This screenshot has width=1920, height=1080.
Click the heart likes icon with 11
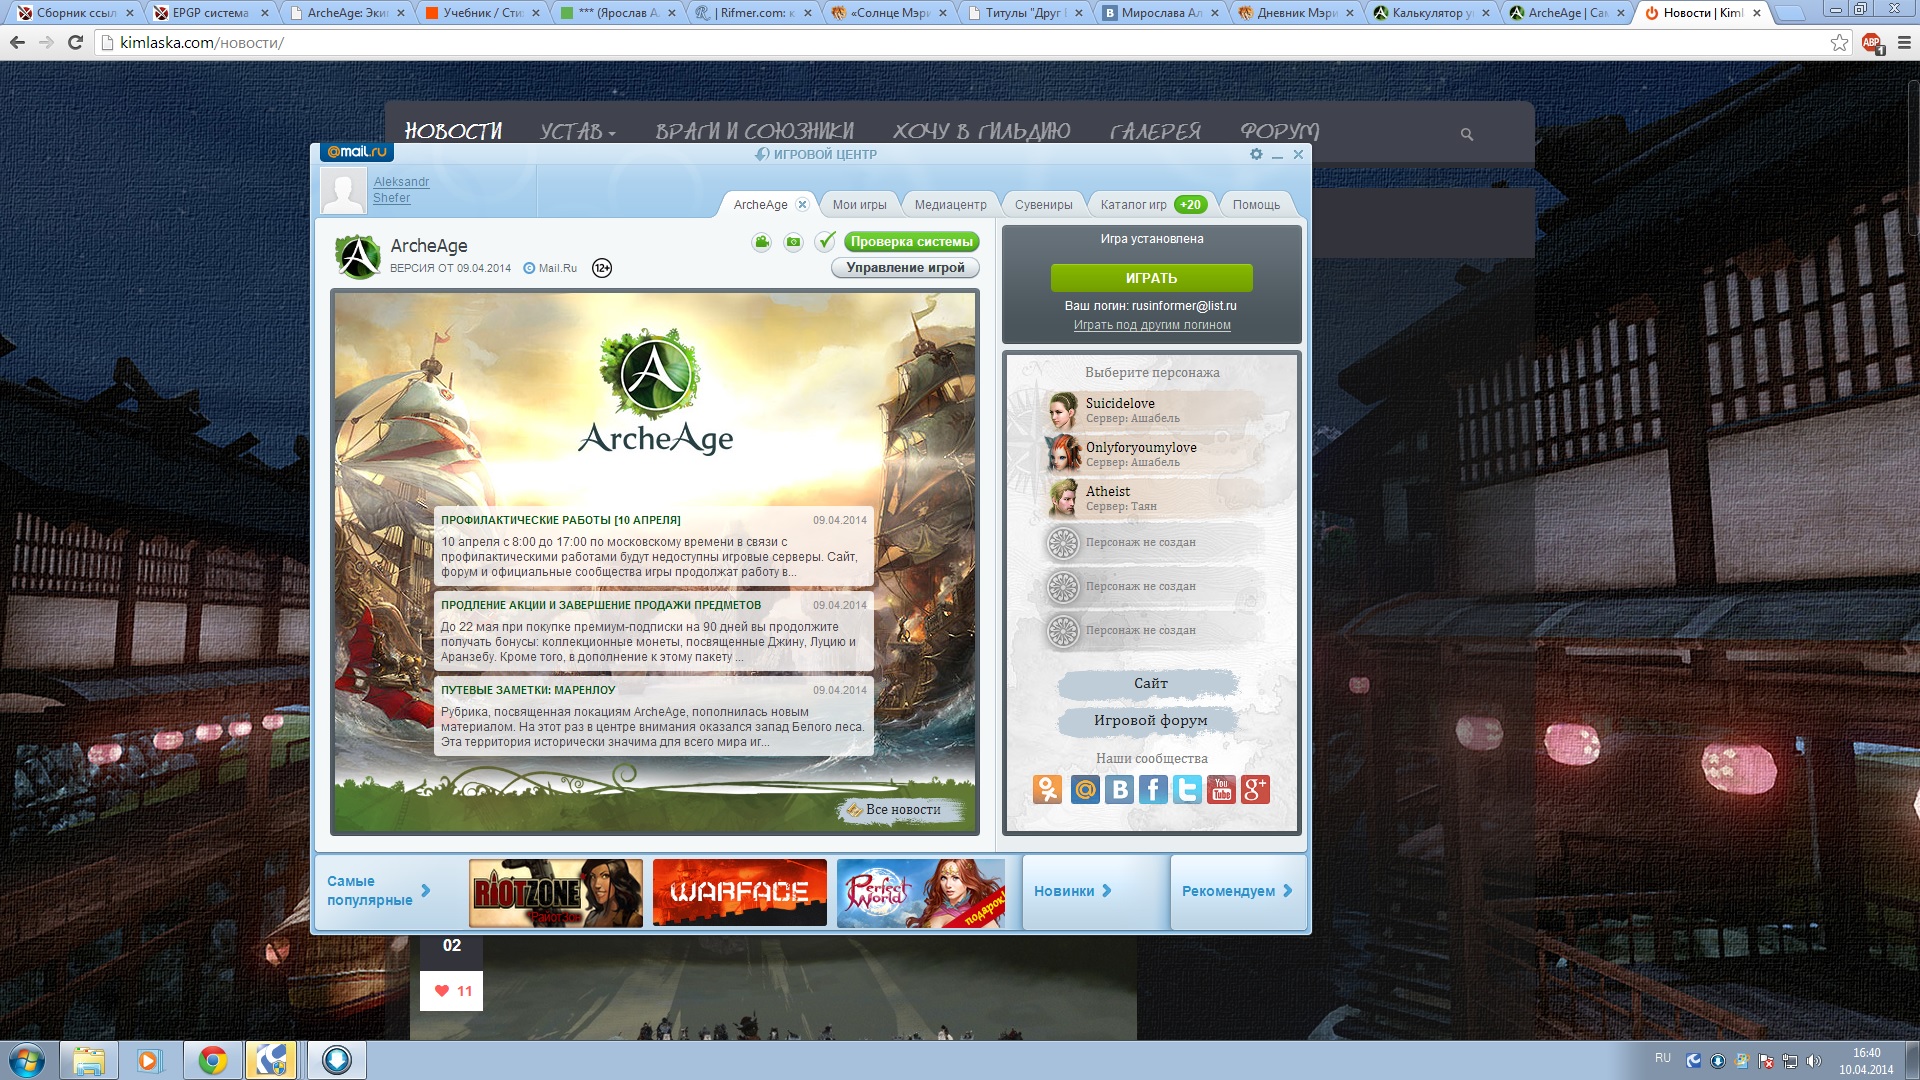442,991
